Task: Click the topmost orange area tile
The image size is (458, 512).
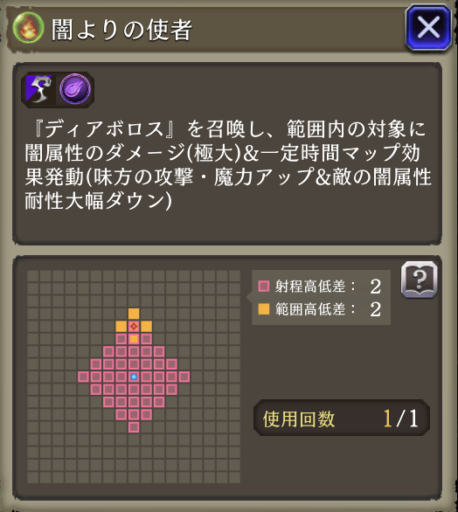Action: (x=134, y=314)
